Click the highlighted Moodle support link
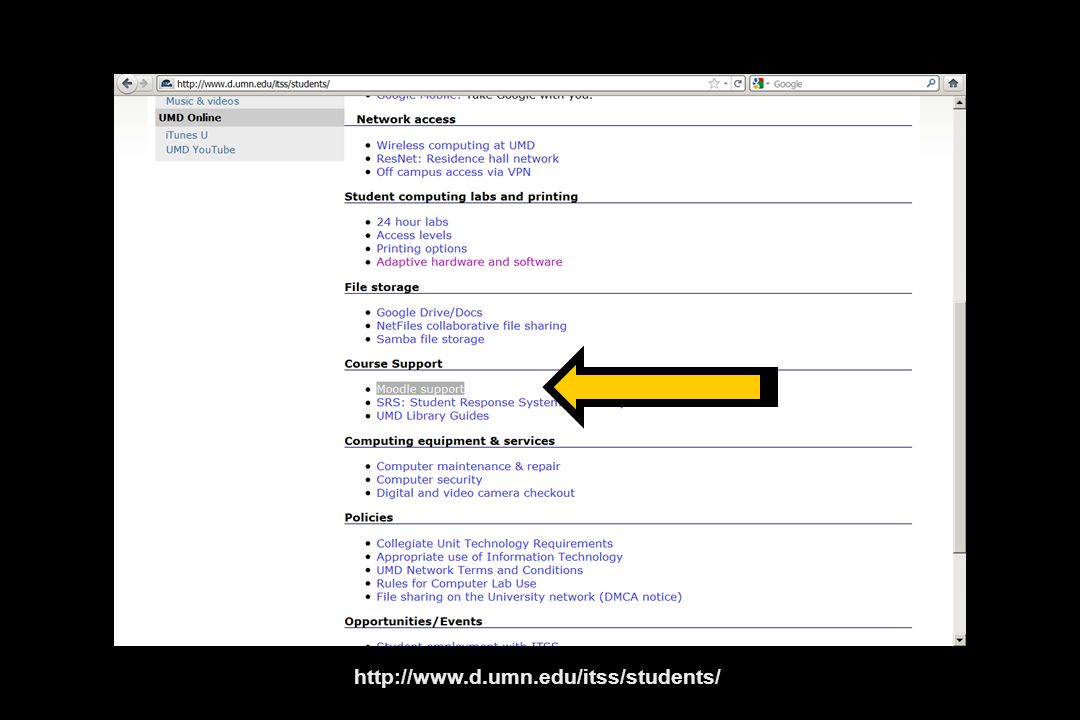 (x=420, y=389)
